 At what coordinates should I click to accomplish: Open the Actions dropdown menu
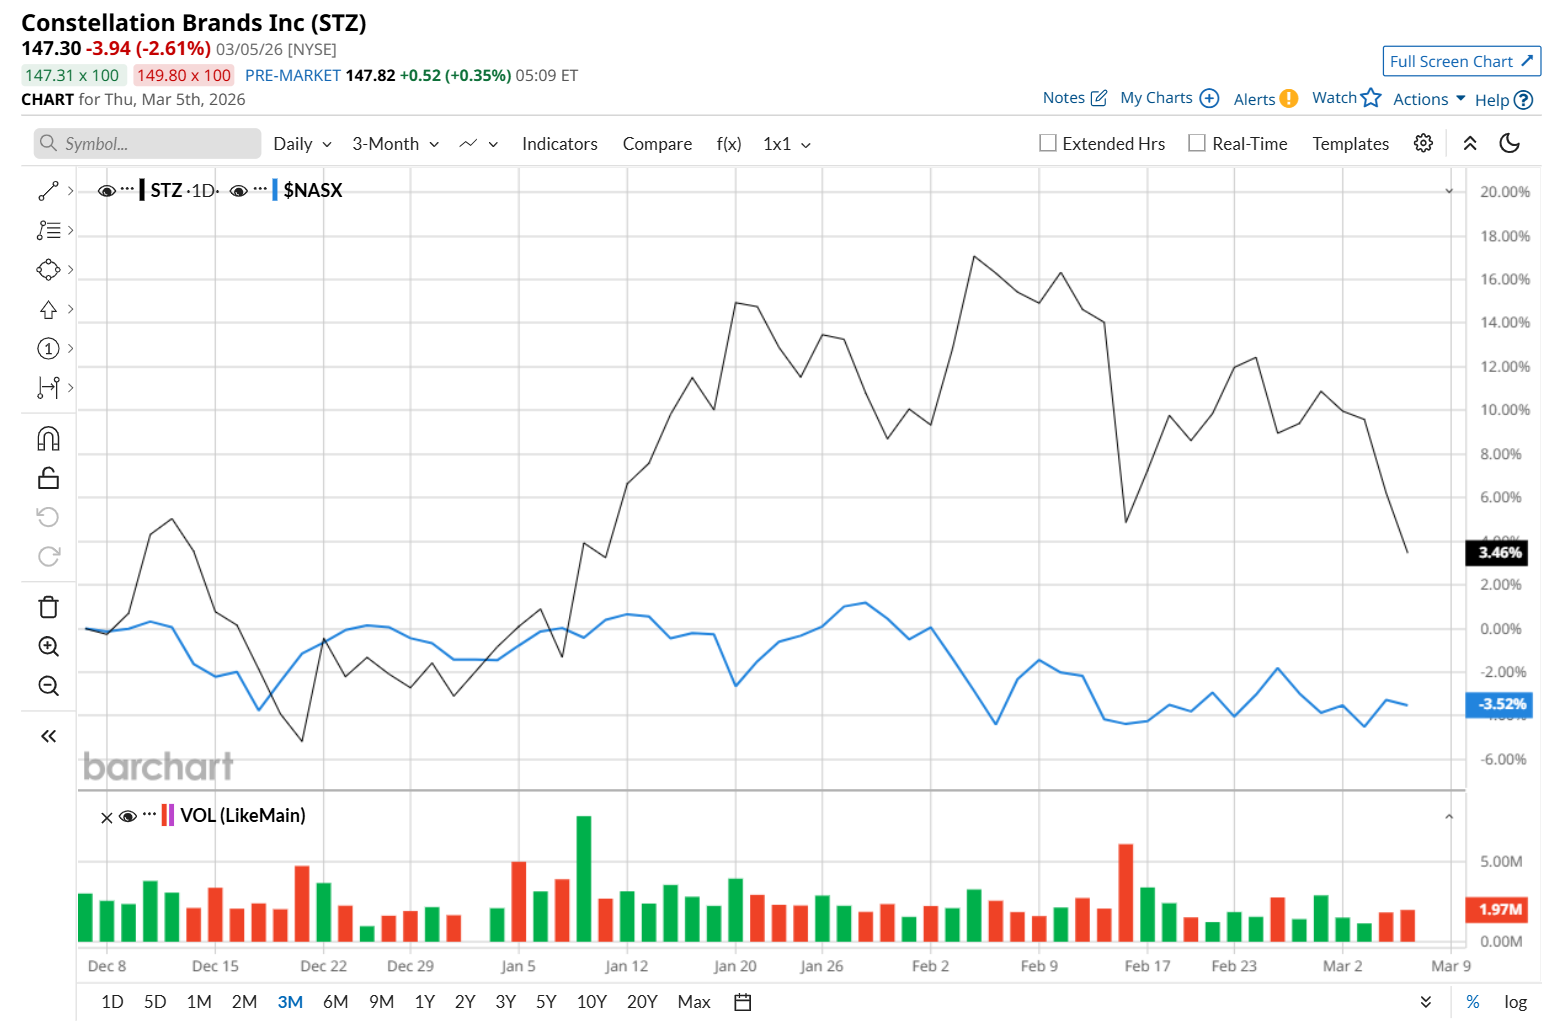coord(1429,99)
